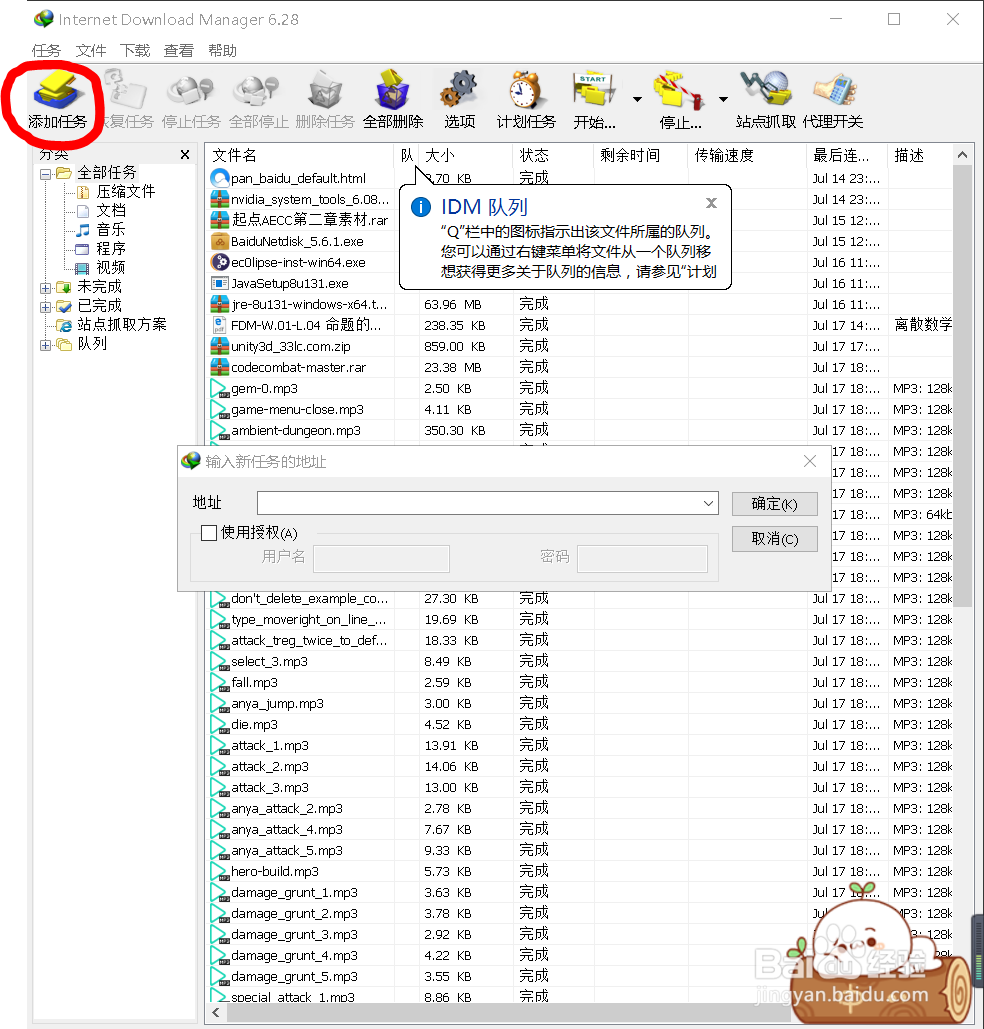Sort by Size (大小) column header
The width and height of the screenshot is (984, 1029).
coord(465,156)
